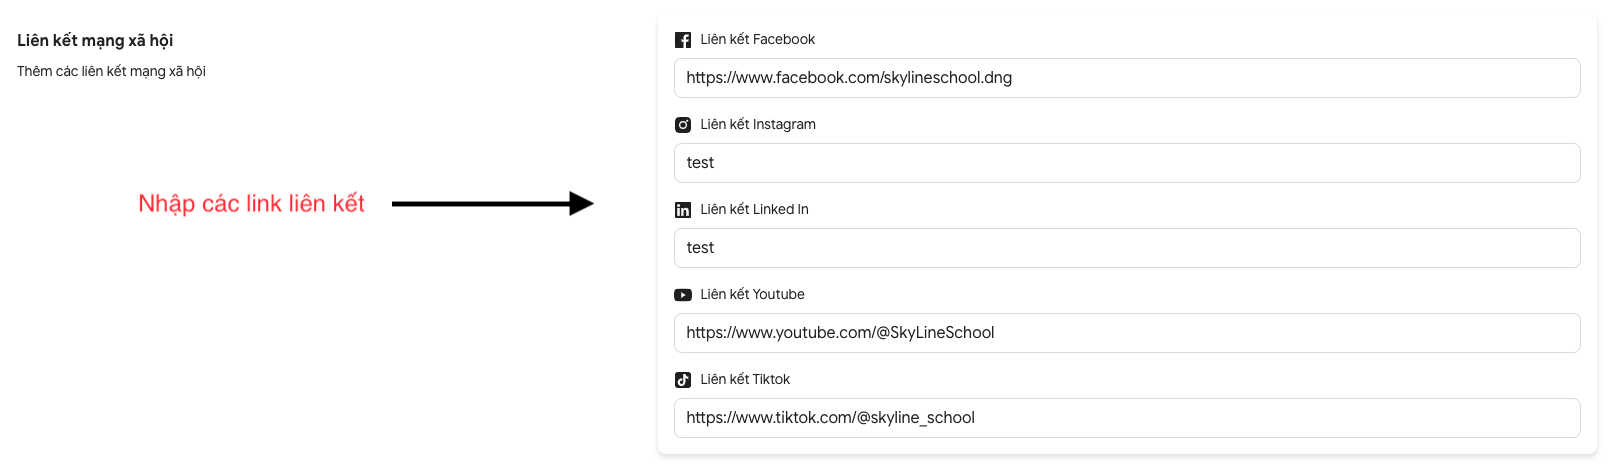Click the "Liên kết Facebook" label
Viewport: 1617px width, 472px height.
(x=757, y=40)
